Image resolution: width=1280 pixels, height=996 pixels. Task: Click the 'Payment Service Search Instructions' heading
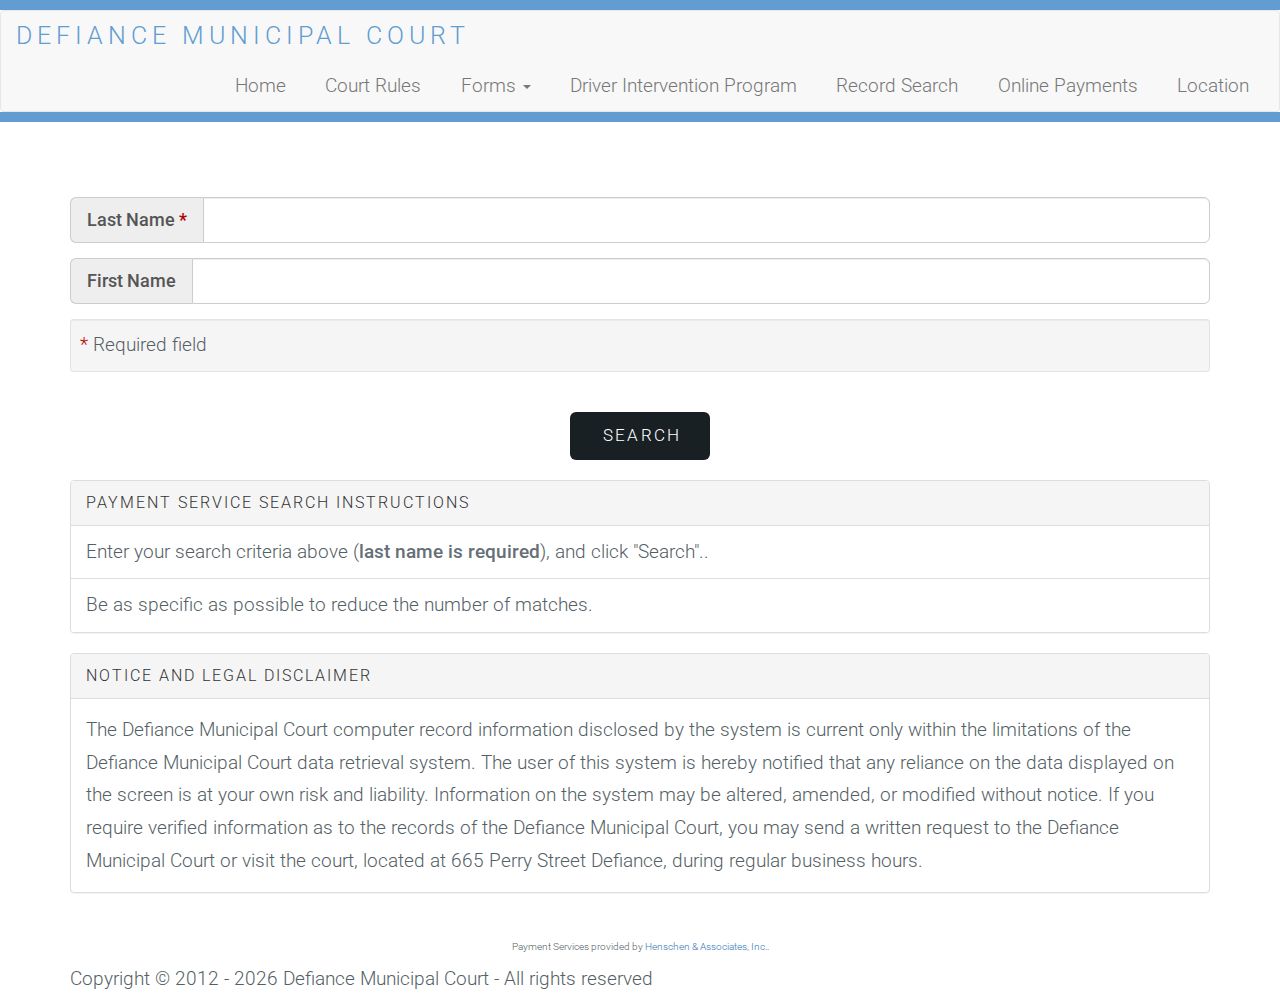[x=278, y=503]
